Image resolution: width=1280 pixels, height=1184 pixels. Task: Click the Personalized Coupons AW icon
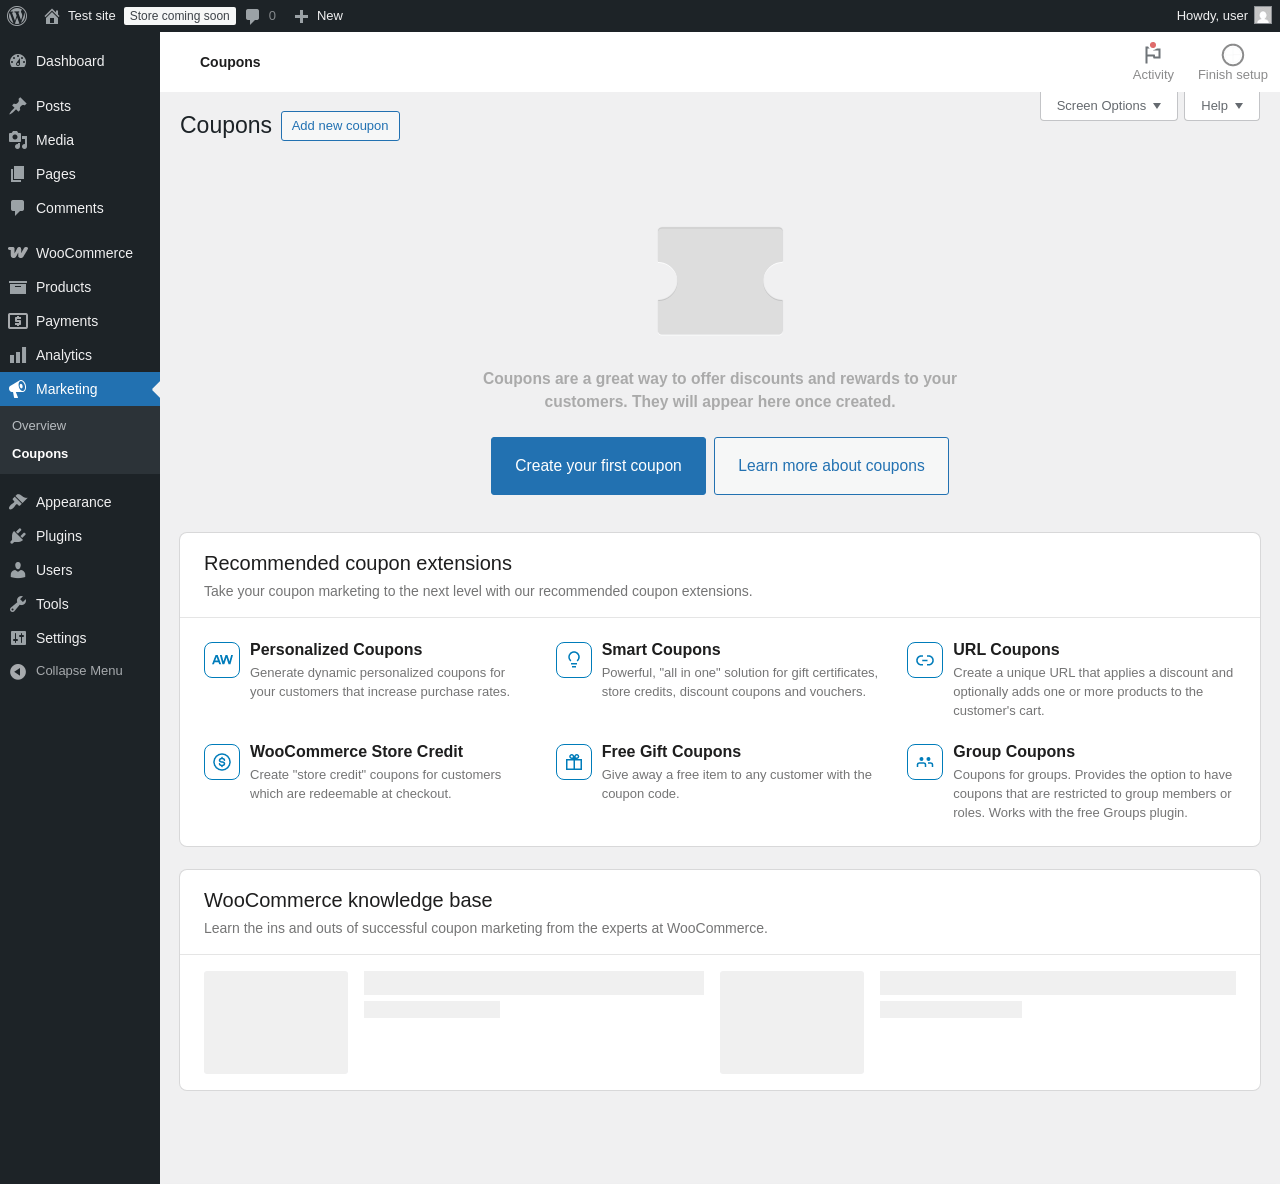click(x=222, y=660)
